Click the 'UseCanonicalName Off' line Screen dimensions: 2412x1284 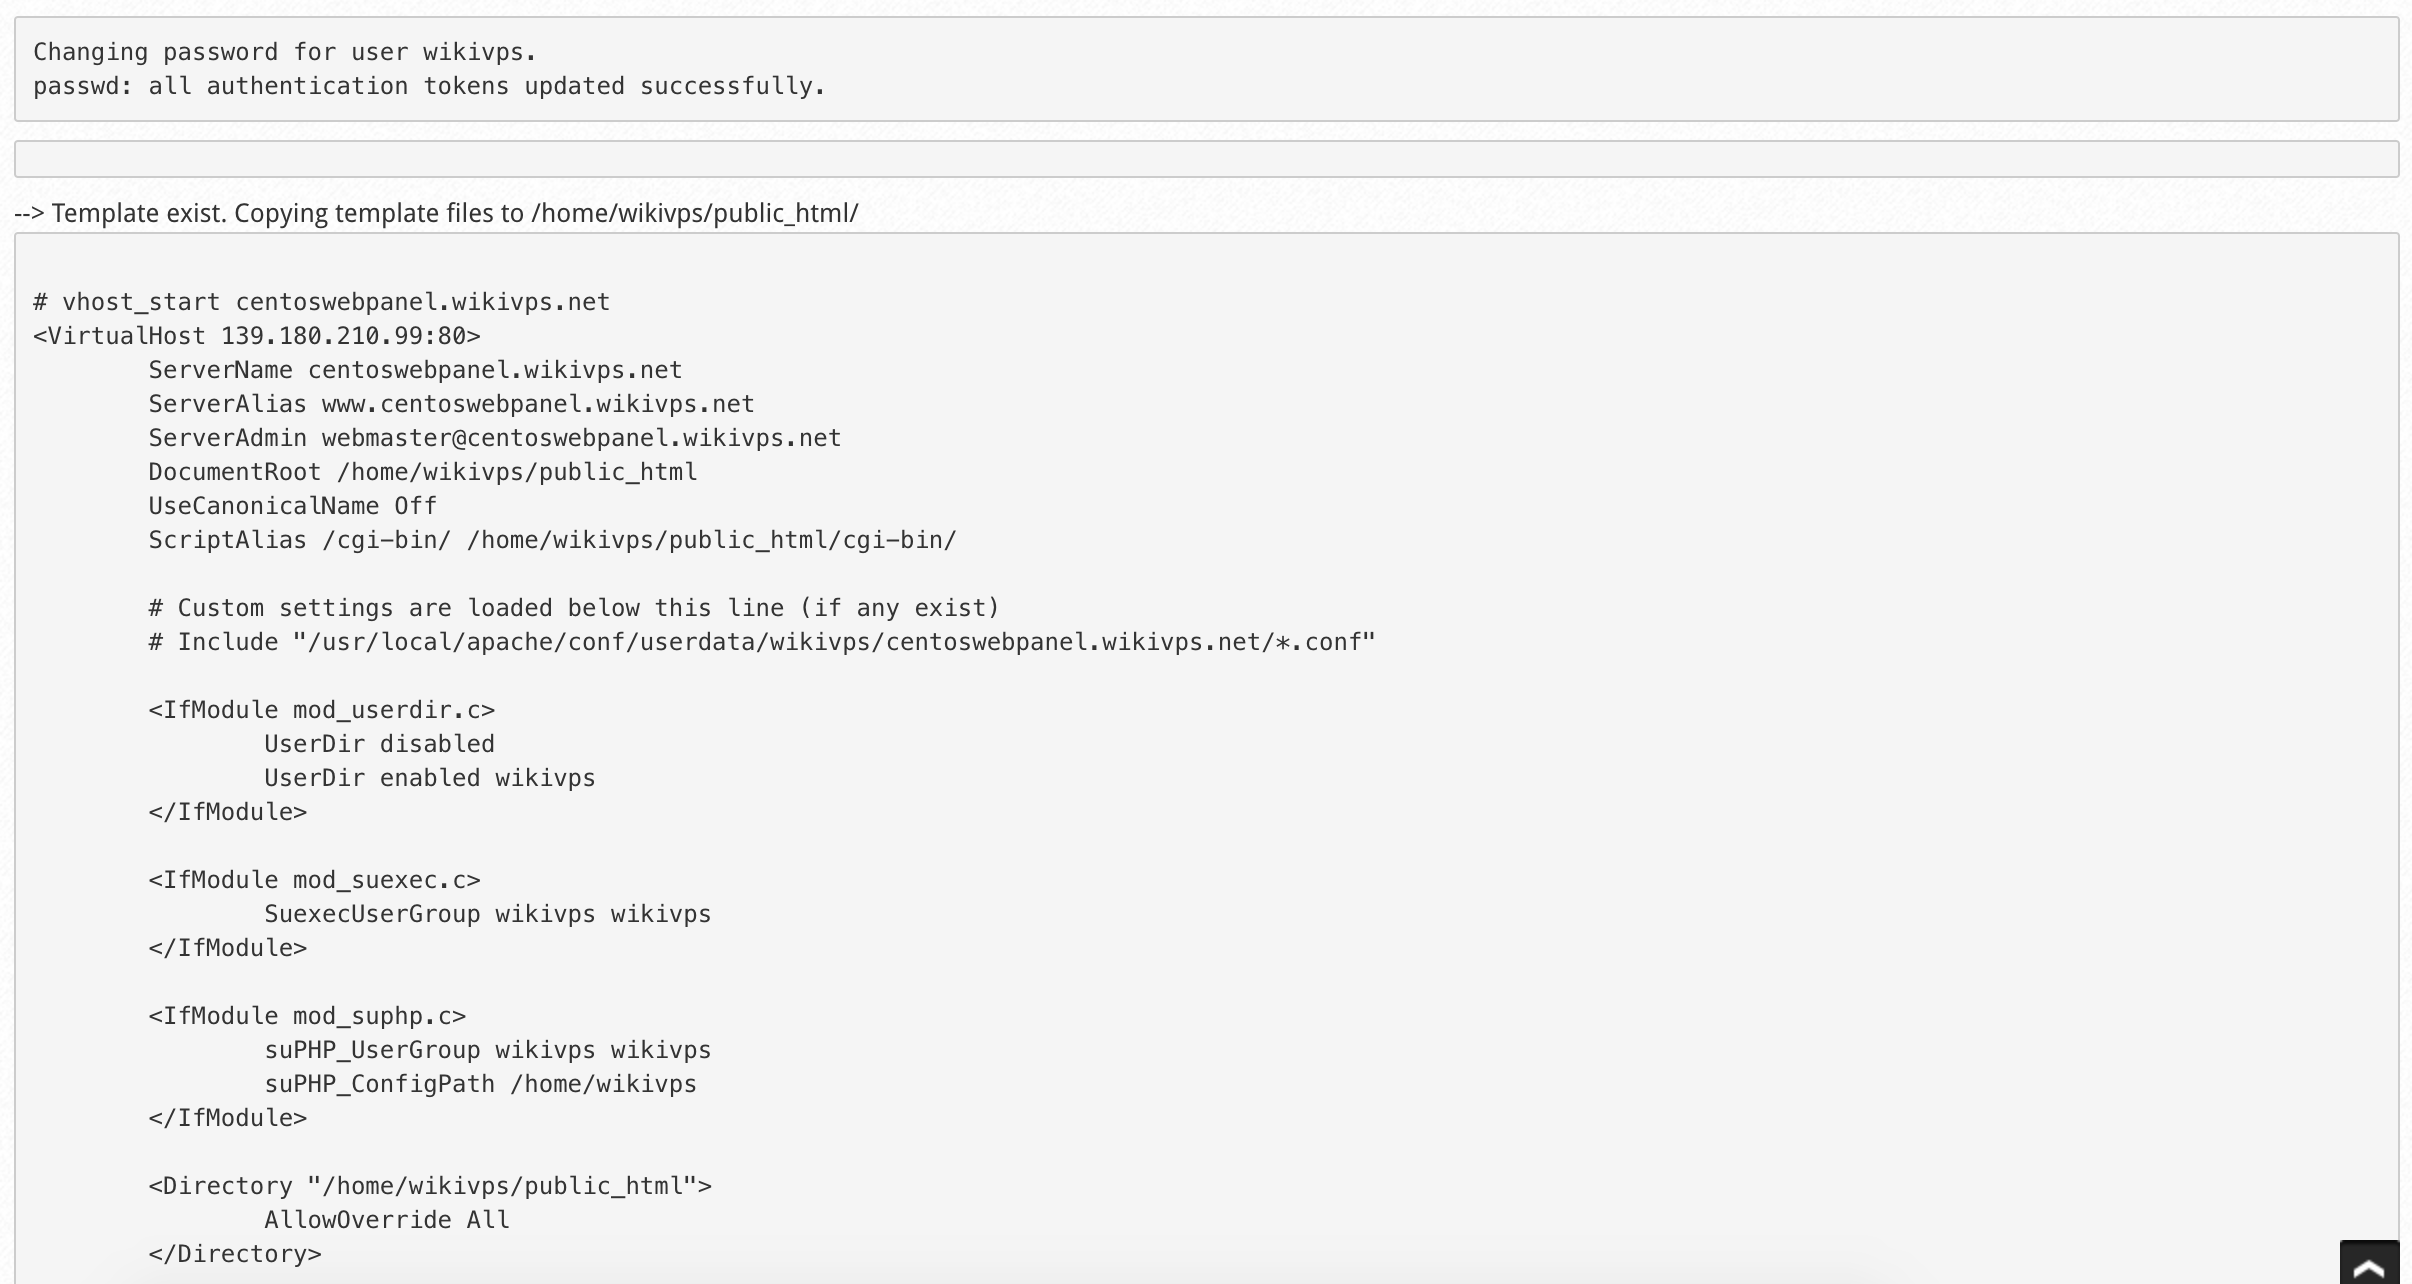tap(293, 506)
